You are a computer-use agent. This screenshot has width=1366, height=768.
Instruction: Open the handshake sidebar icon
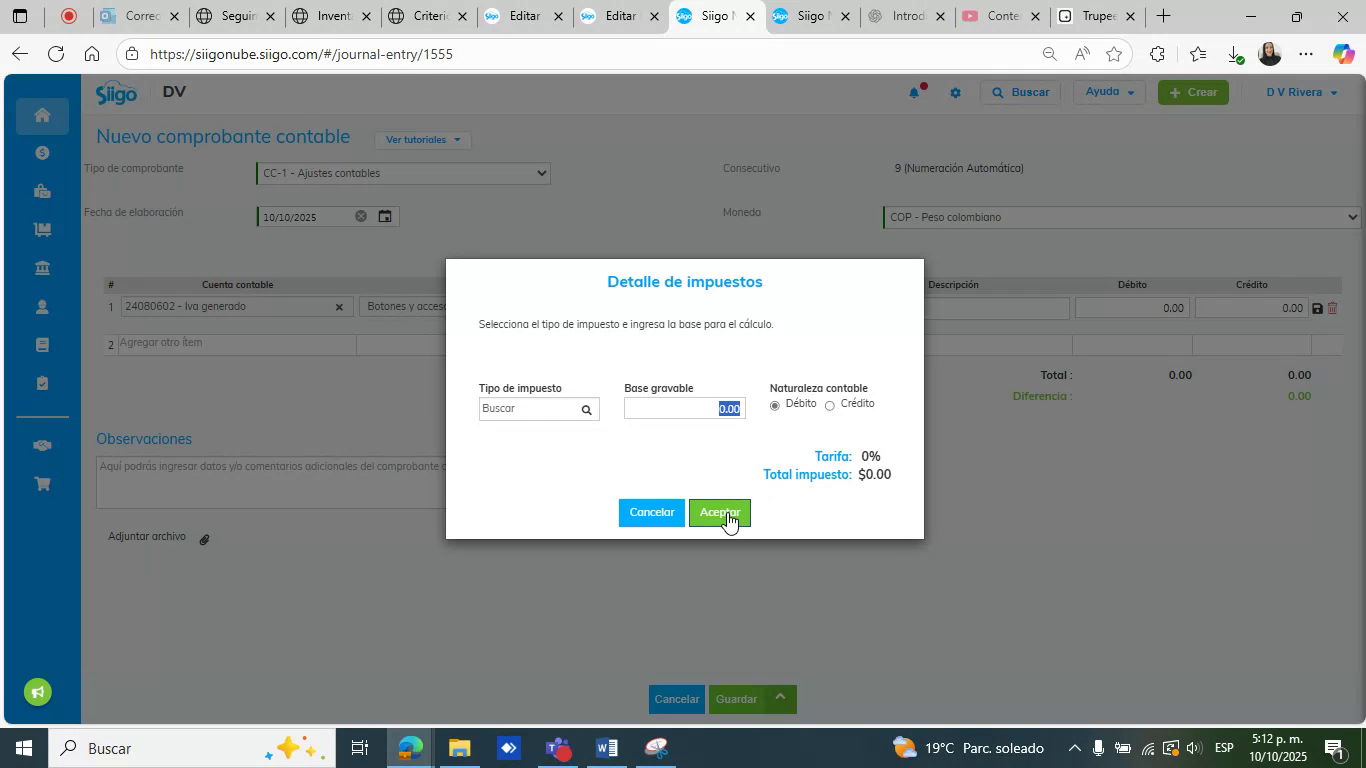42,445
